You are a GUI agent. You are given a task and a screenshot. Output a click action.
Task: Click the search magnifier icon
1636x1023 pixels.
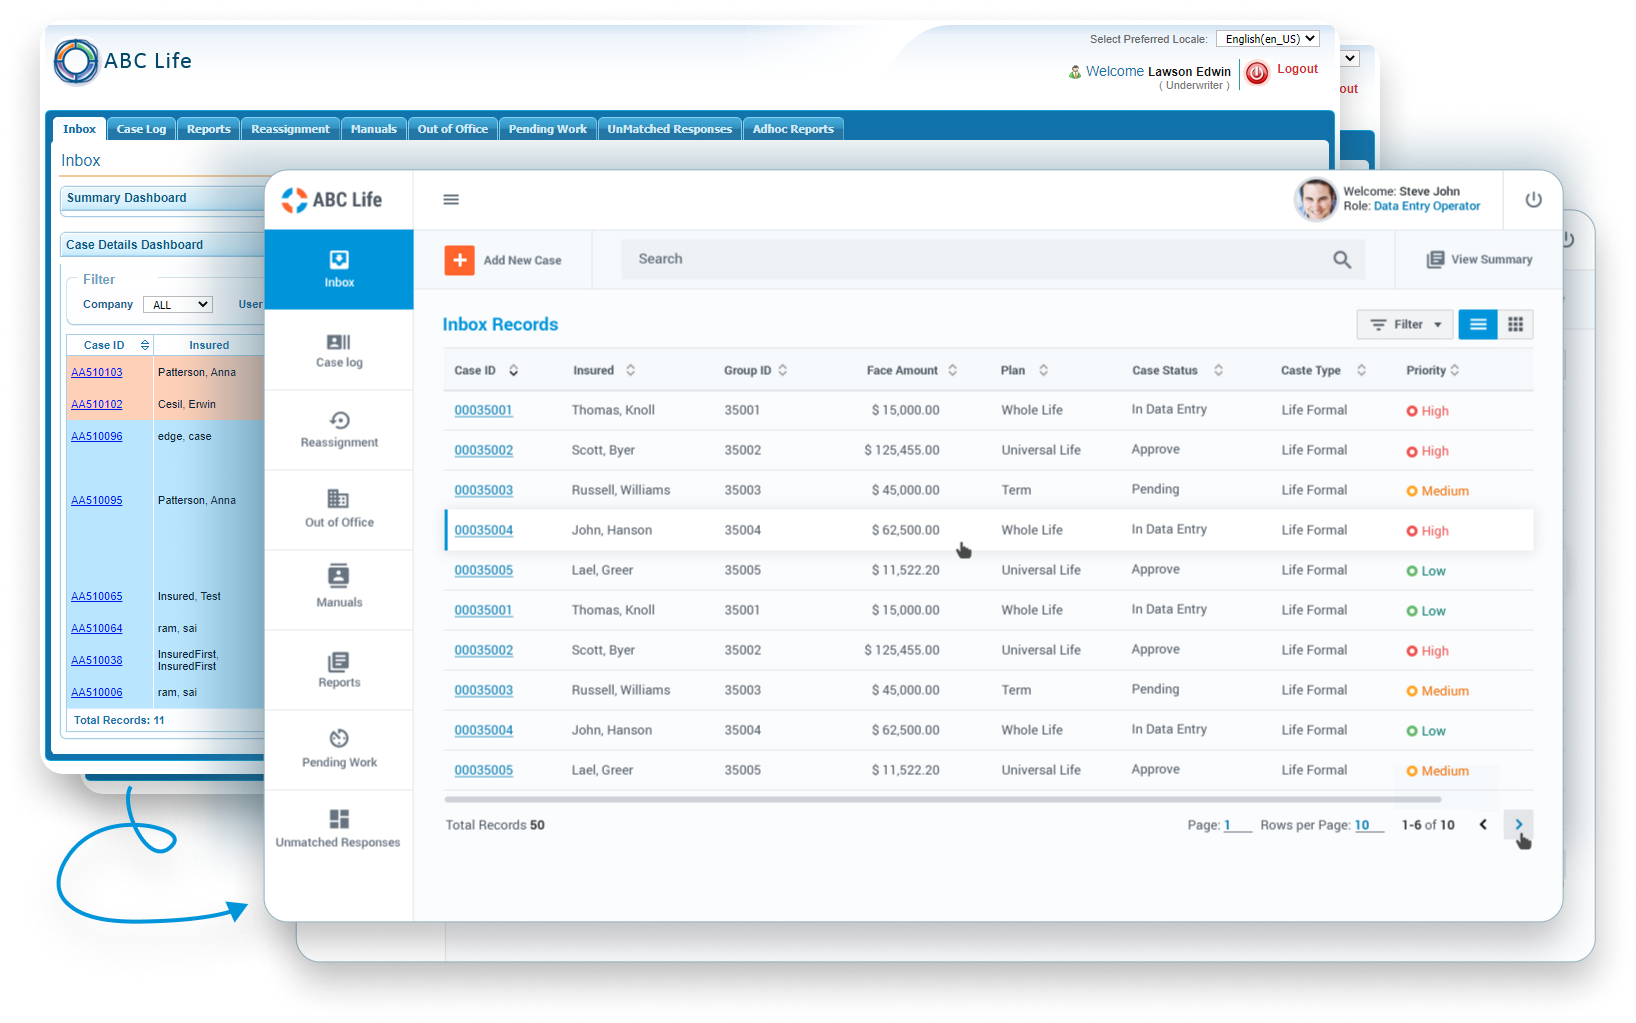[x=1342, y=260]
